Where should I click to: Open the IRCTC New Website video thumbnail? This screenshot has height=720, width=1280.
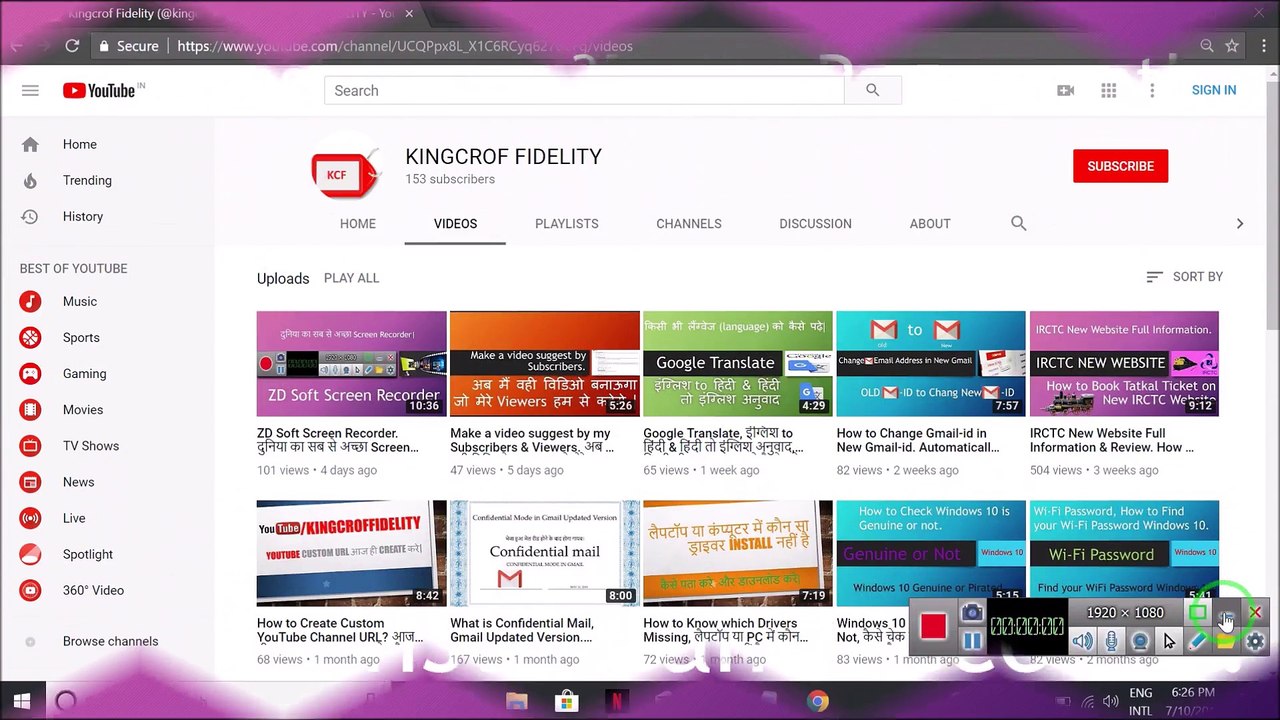click(x=1124, y=363)
